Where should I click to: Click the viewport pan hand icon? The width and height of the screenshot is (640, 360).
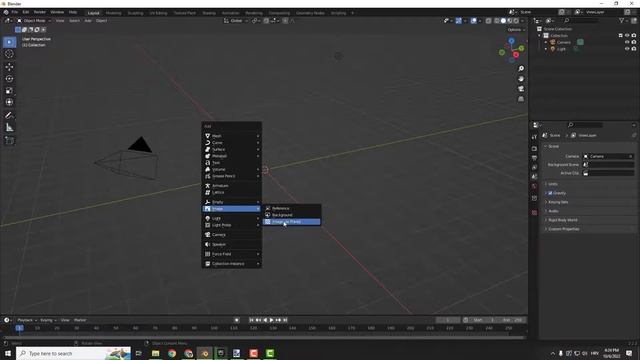click(521, 79)
